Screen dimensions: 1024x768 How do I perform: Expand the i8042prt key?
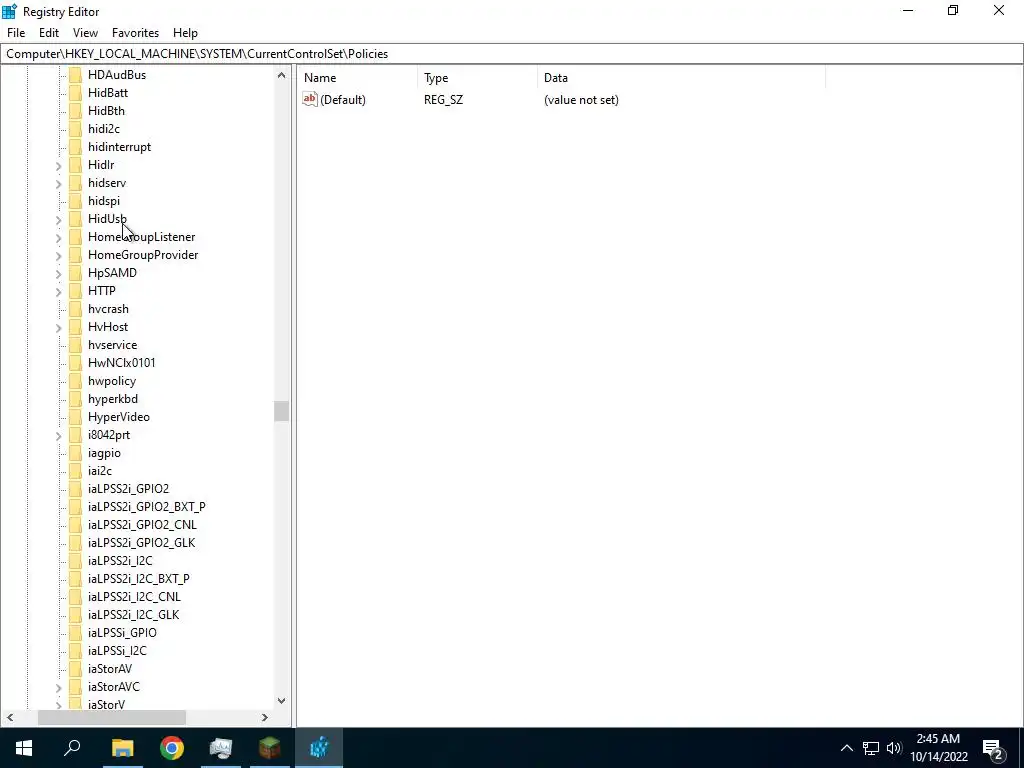click(x=58, y=436)
